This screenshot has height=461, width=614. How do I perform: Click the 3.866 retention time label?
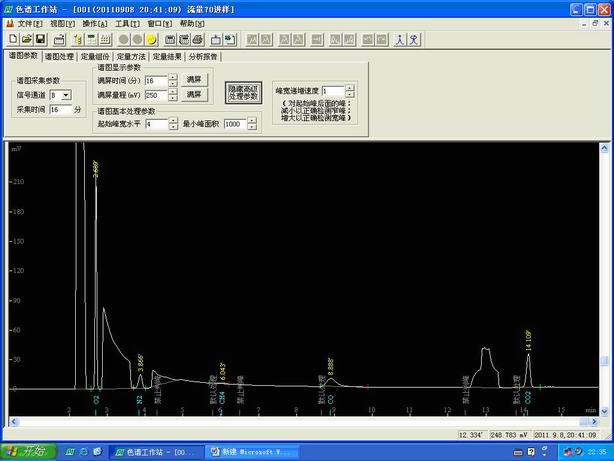pyautogui.click(x=141, y=363)
